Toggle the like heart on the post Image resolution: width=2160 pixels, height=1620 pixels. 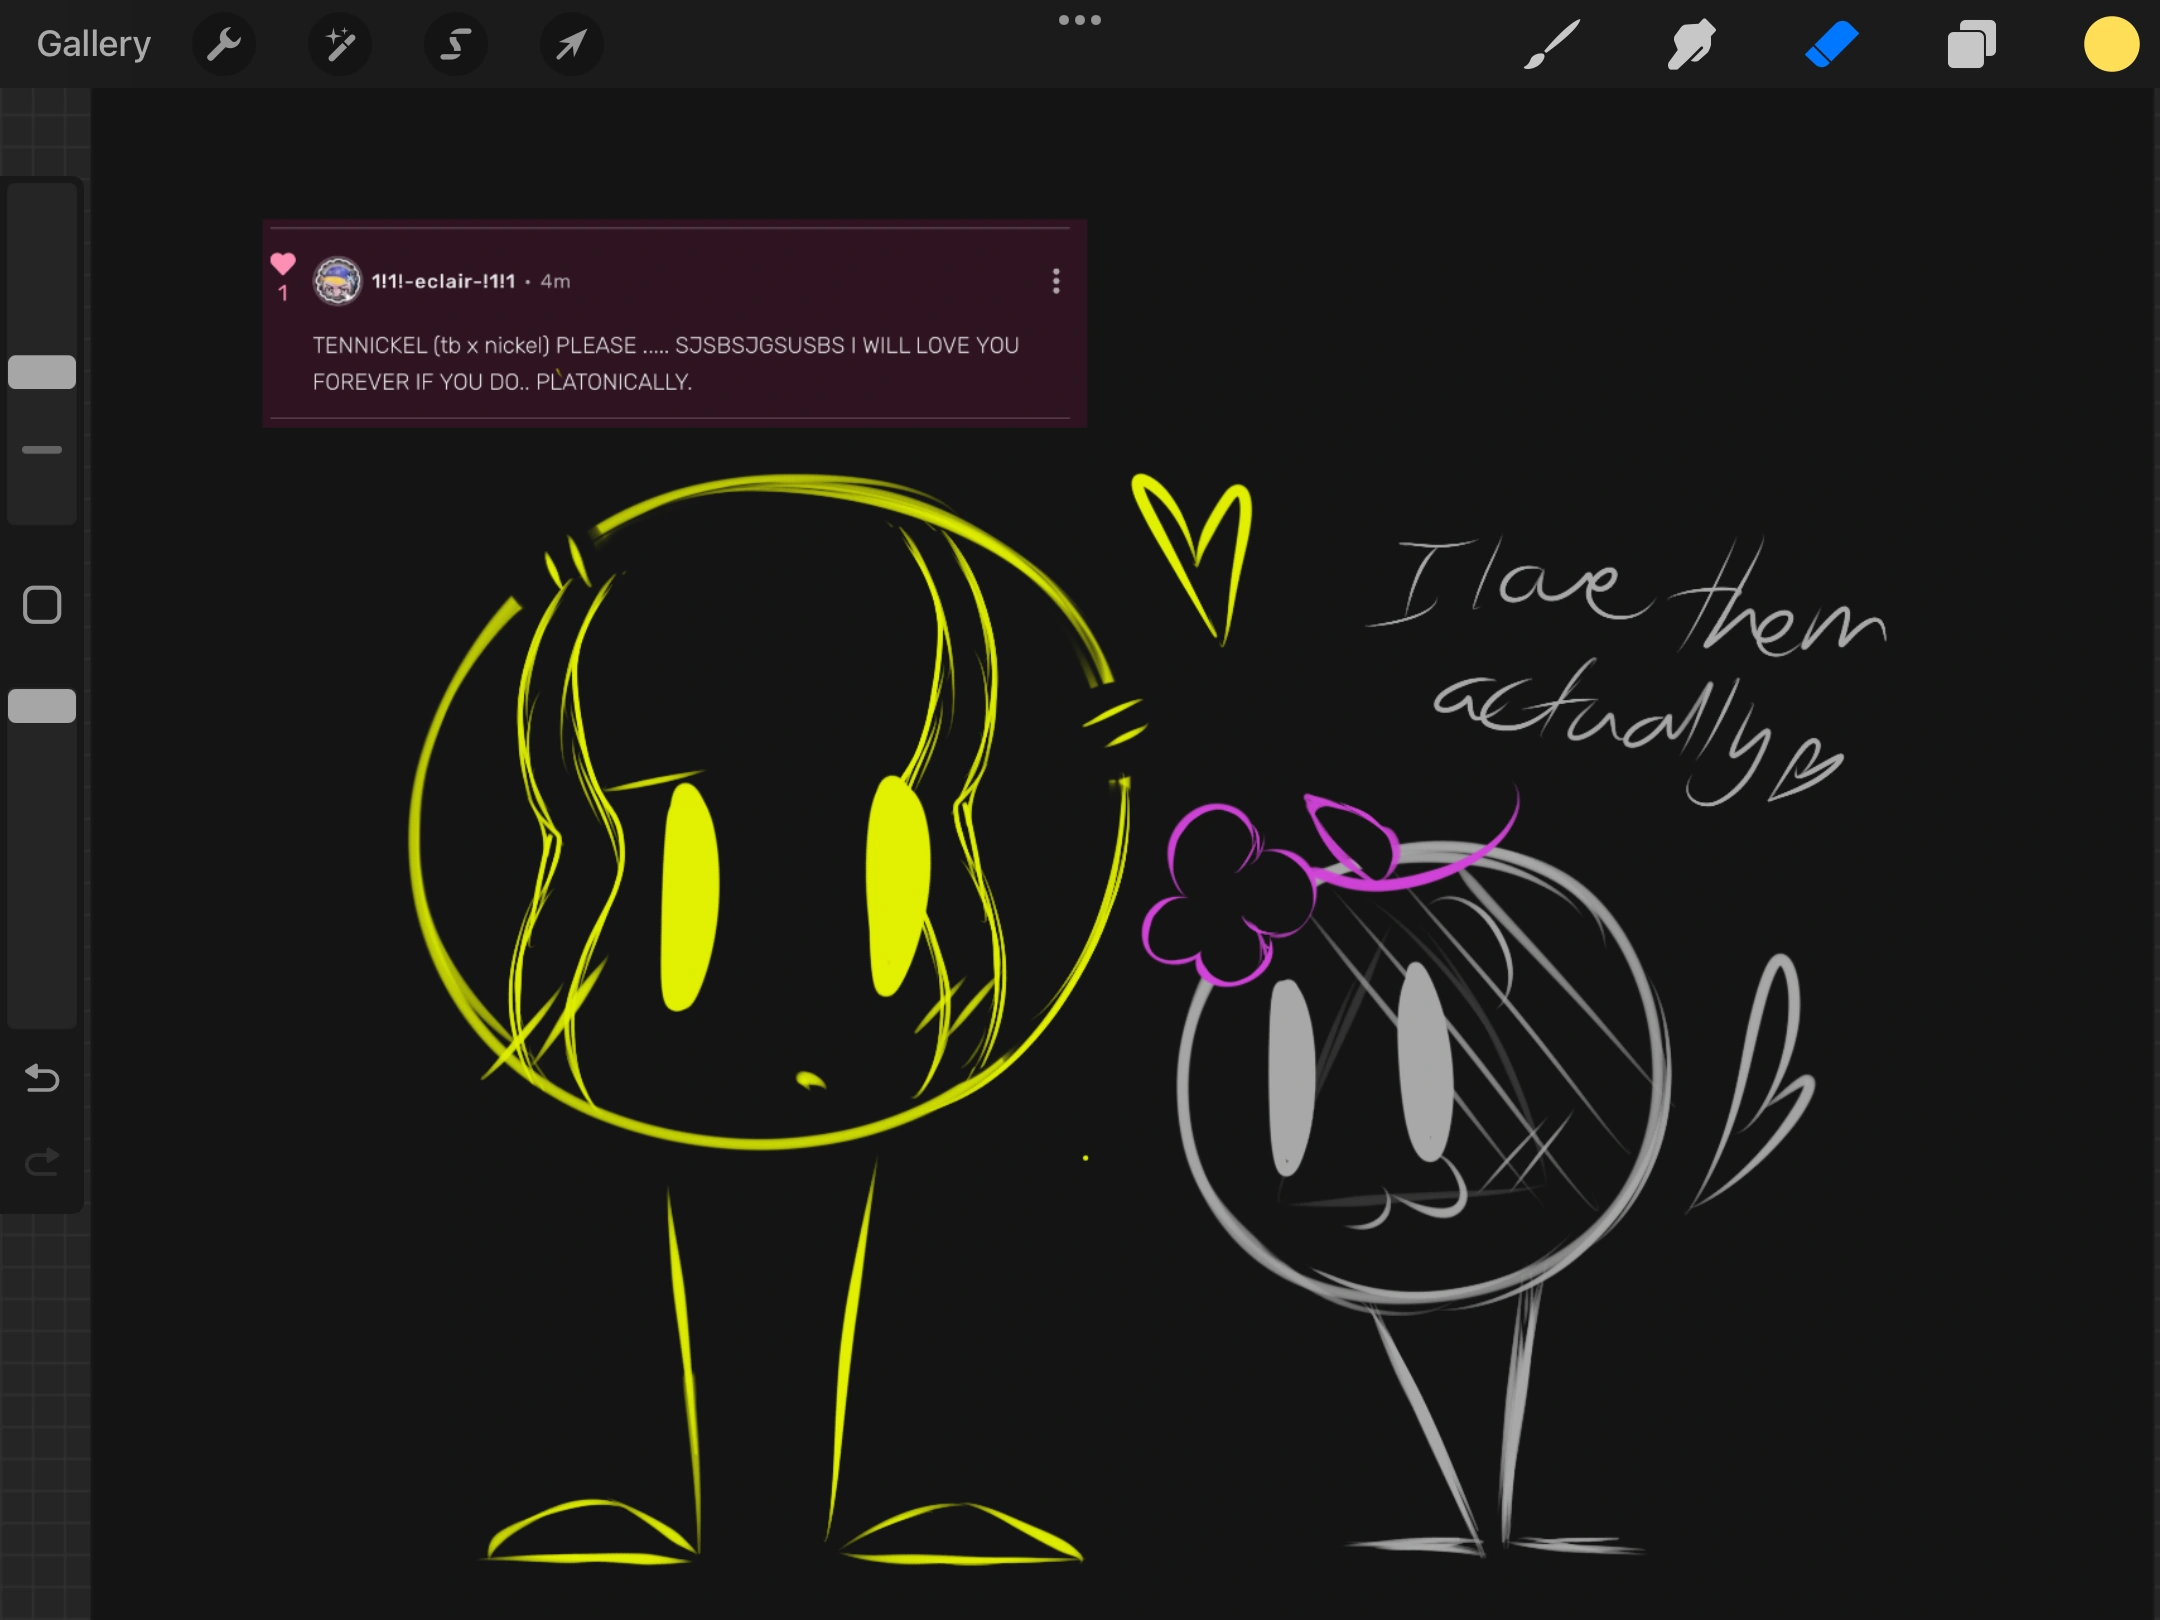[x=283, y=263]
